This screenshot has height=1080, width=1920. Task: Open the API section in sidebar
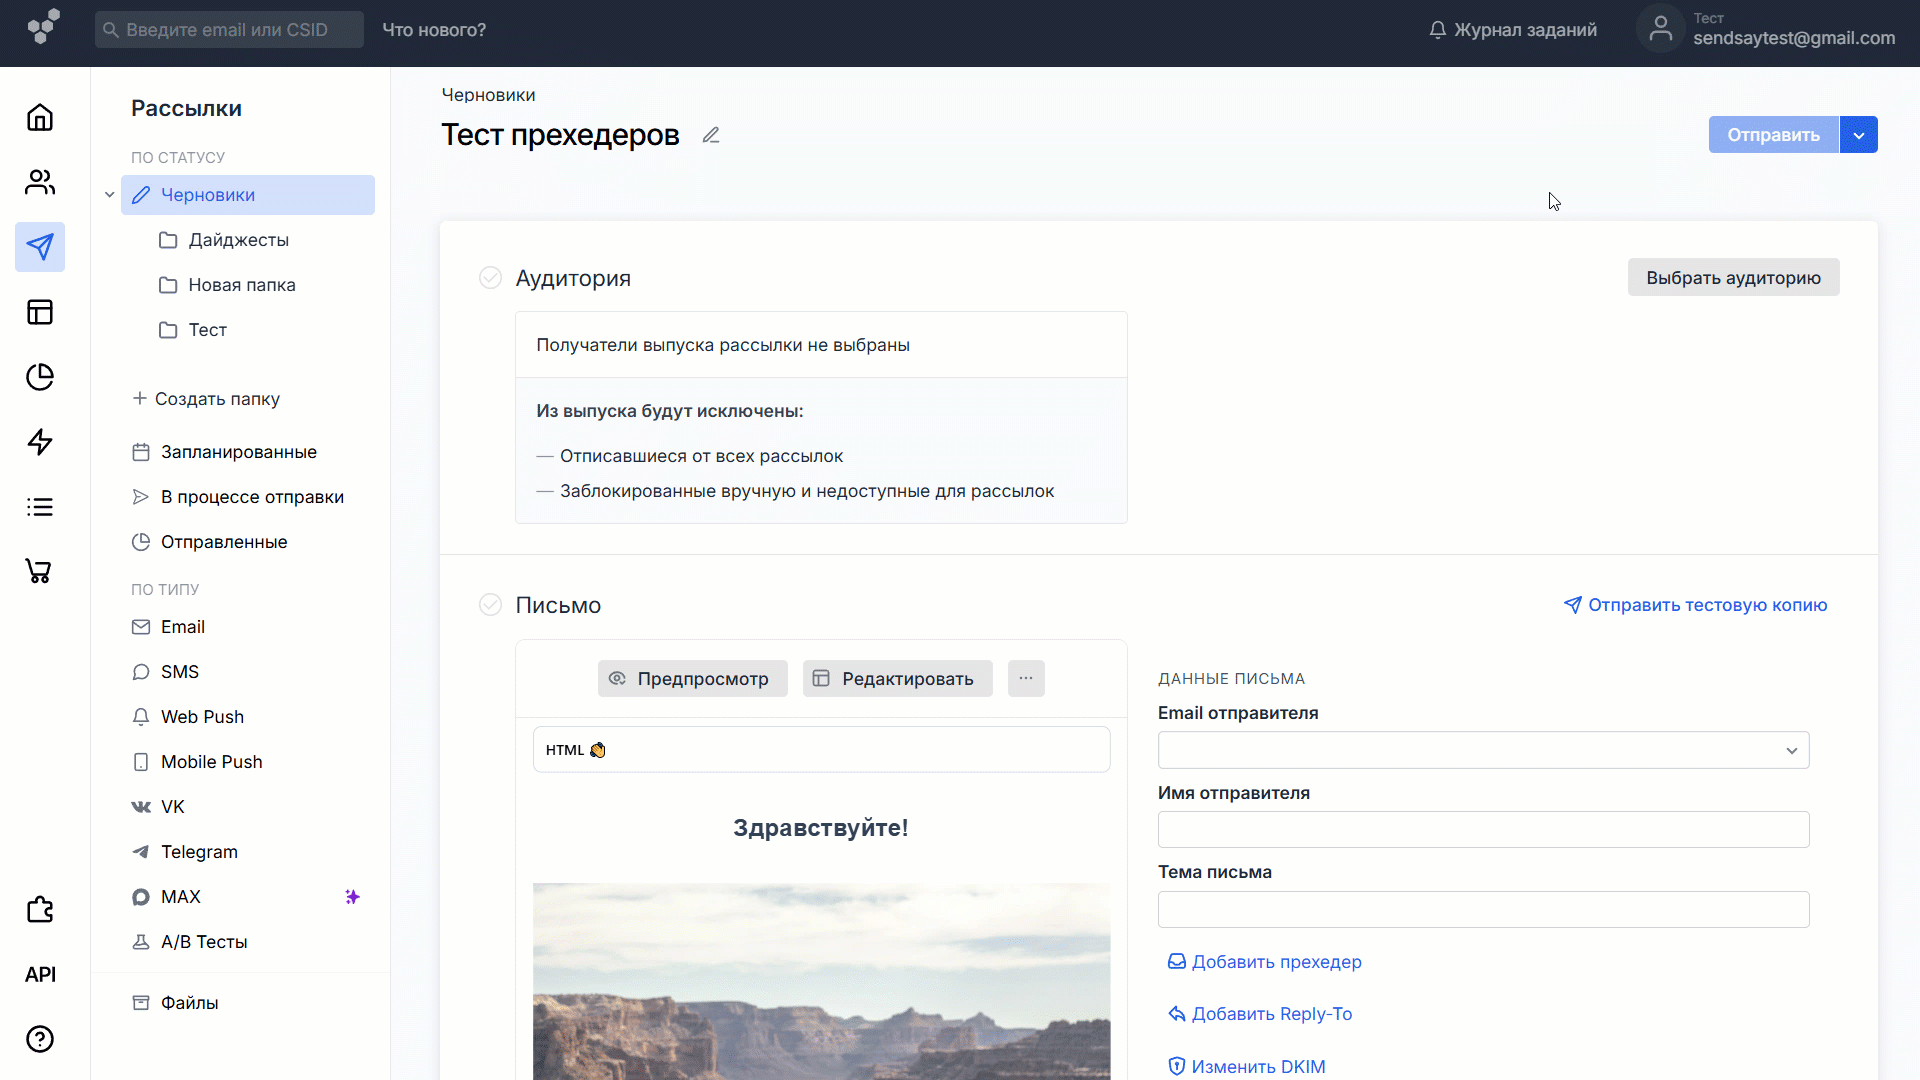[40, 974]
